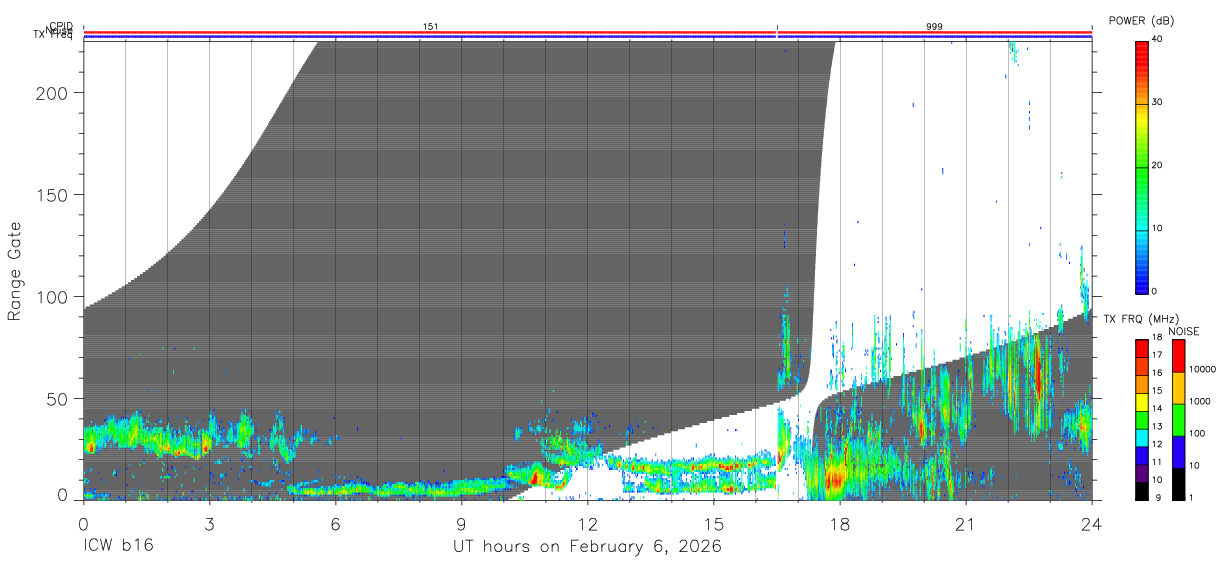Click the '24' tick on the UT hours axis
Image resolution: width=1228 pixels, height=567 pixels.
pyautogui.click(x=1091, y=524)
